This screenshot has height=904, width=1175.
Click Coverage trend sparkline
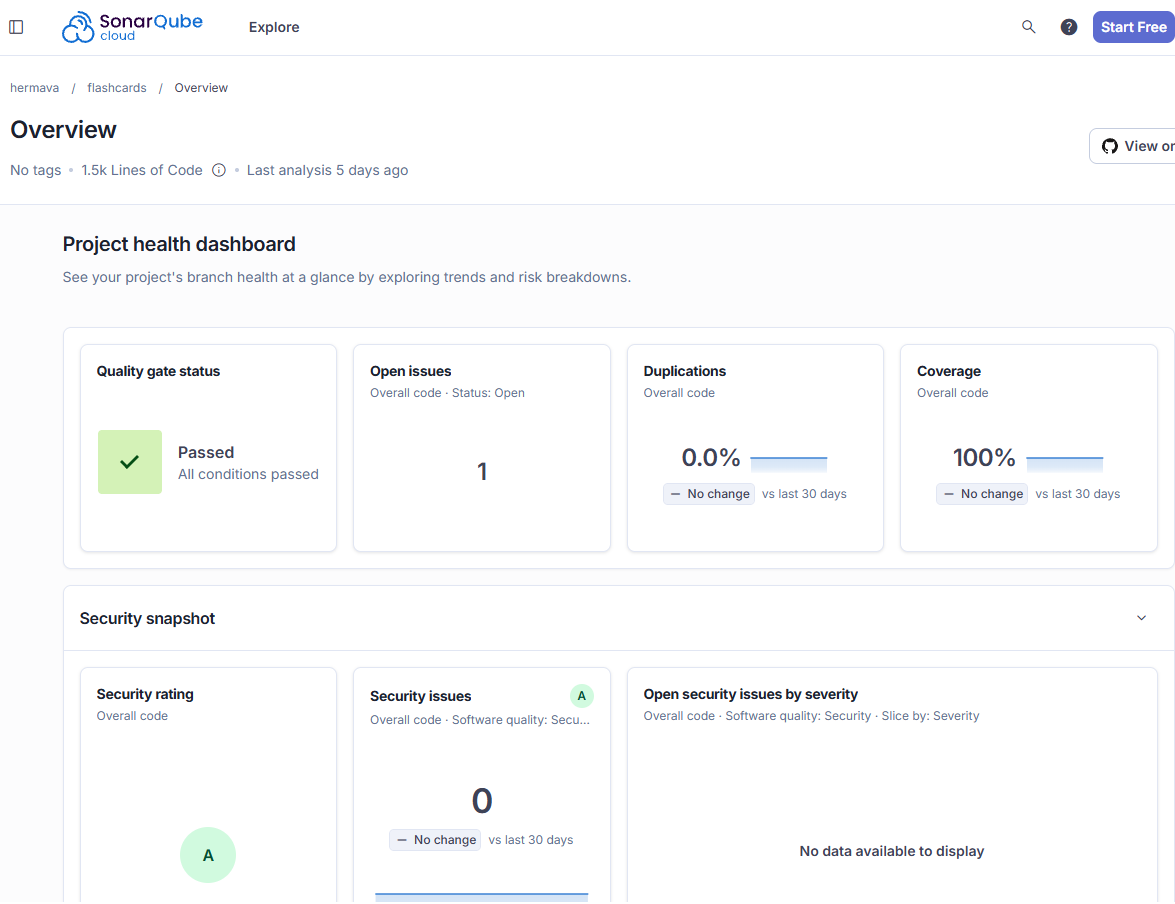[x=1064, y=463]
